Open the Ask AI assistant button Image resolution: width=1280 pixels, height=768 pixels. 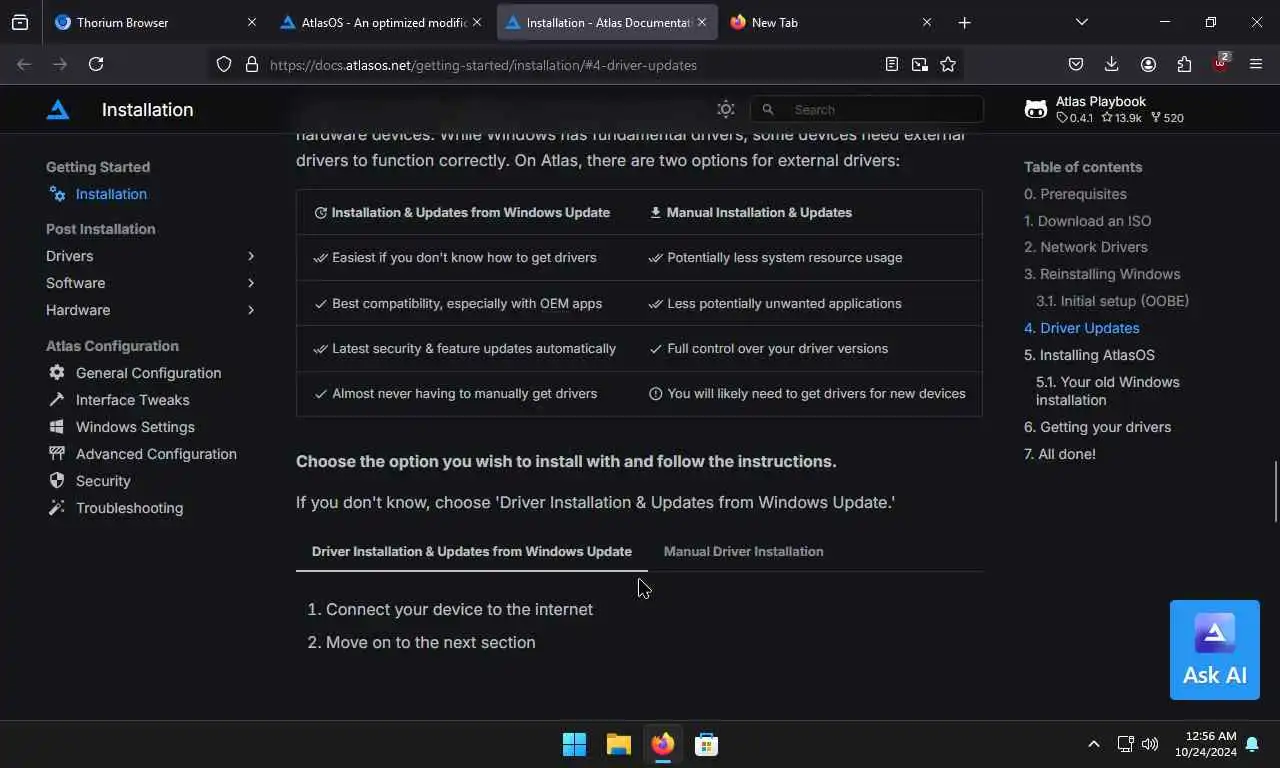coord(1215,650)
